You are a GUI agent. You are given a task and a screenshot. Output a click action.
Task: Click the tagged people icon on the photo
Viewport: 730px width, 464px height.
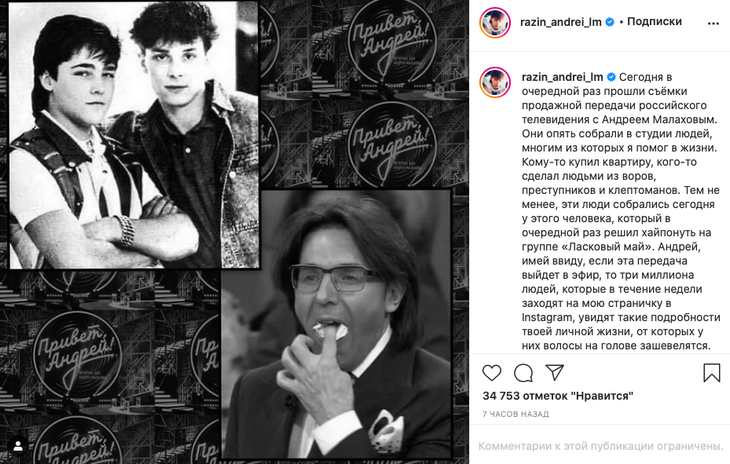click(x=18, y=446)
